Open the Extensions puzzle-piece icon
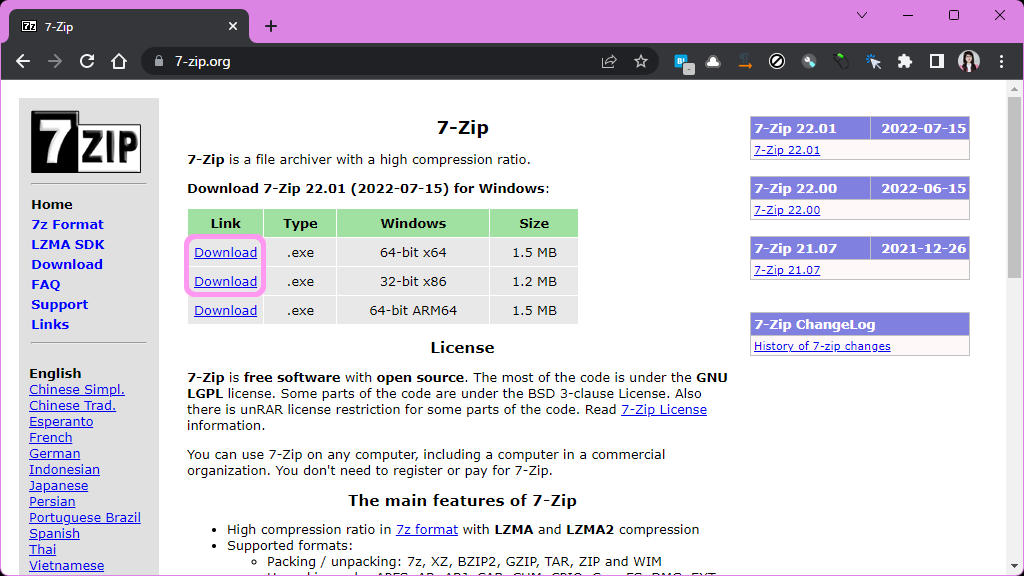 point(905,61)
